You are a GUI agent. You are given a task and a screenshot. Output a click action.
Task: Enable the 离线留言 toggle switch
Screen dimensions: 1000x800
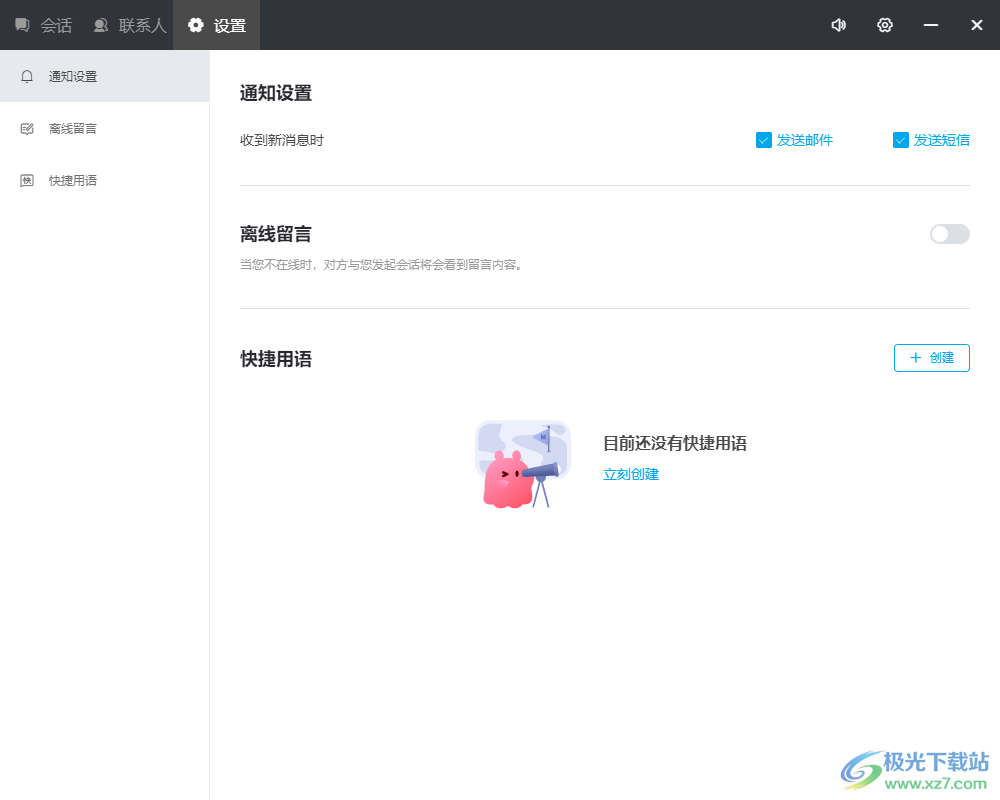pyautogui.click(x=949, y=234)
